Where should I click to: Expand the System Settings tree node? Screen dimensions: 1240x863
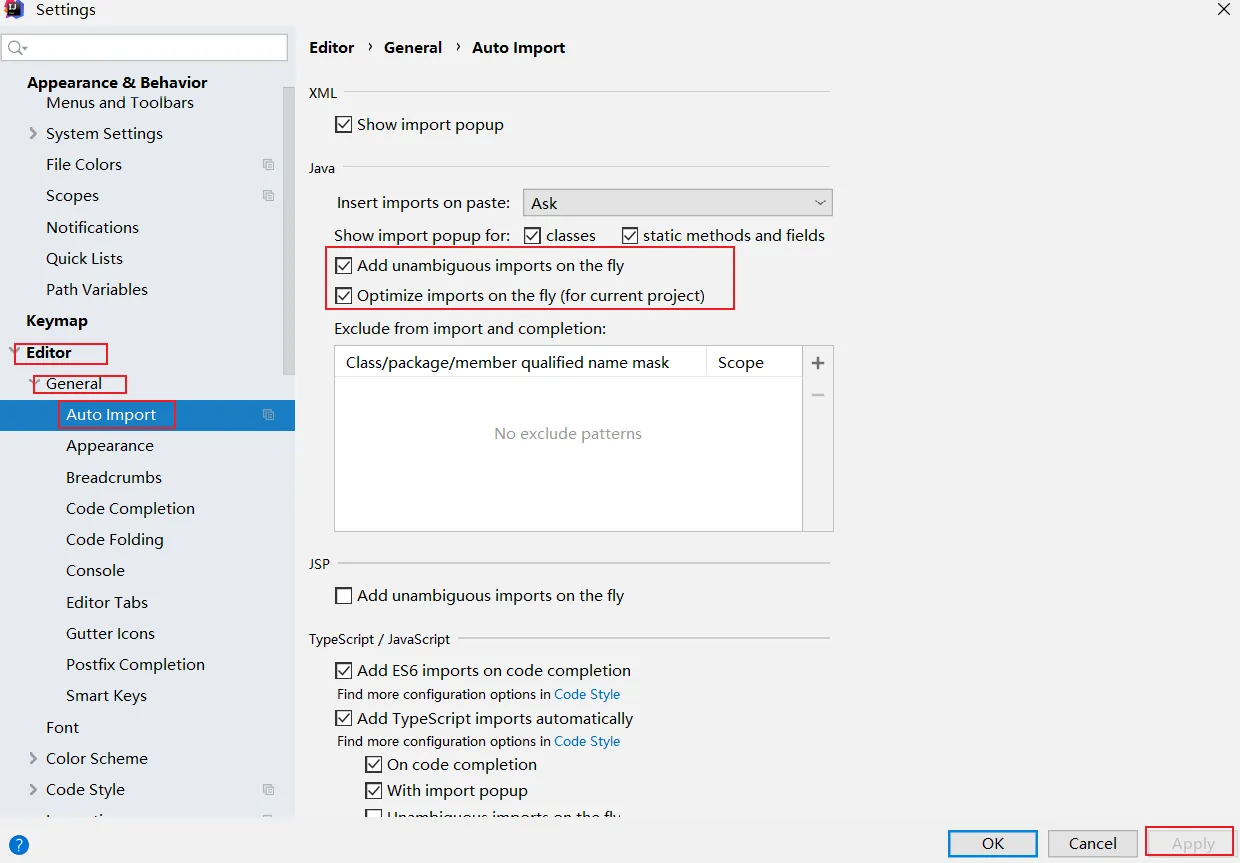tap(33, 134)
